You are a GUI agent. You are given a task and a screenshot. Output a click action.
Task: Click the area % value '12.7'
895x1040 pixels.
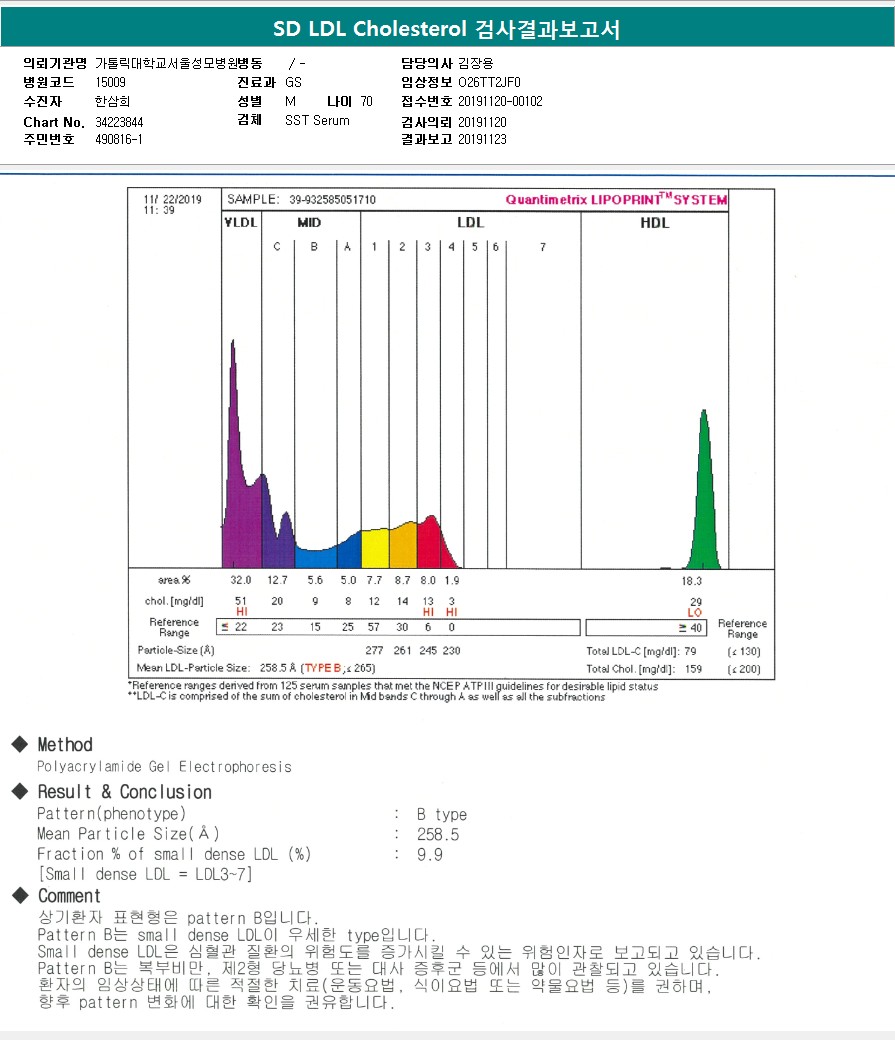pyautogui.click(x=277, y=580)
